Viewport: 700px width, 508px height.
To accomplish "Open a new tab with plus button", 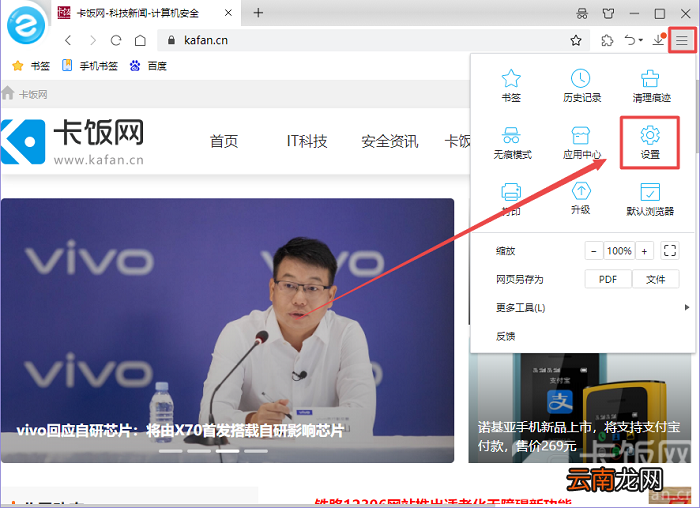I will (258, 13).
